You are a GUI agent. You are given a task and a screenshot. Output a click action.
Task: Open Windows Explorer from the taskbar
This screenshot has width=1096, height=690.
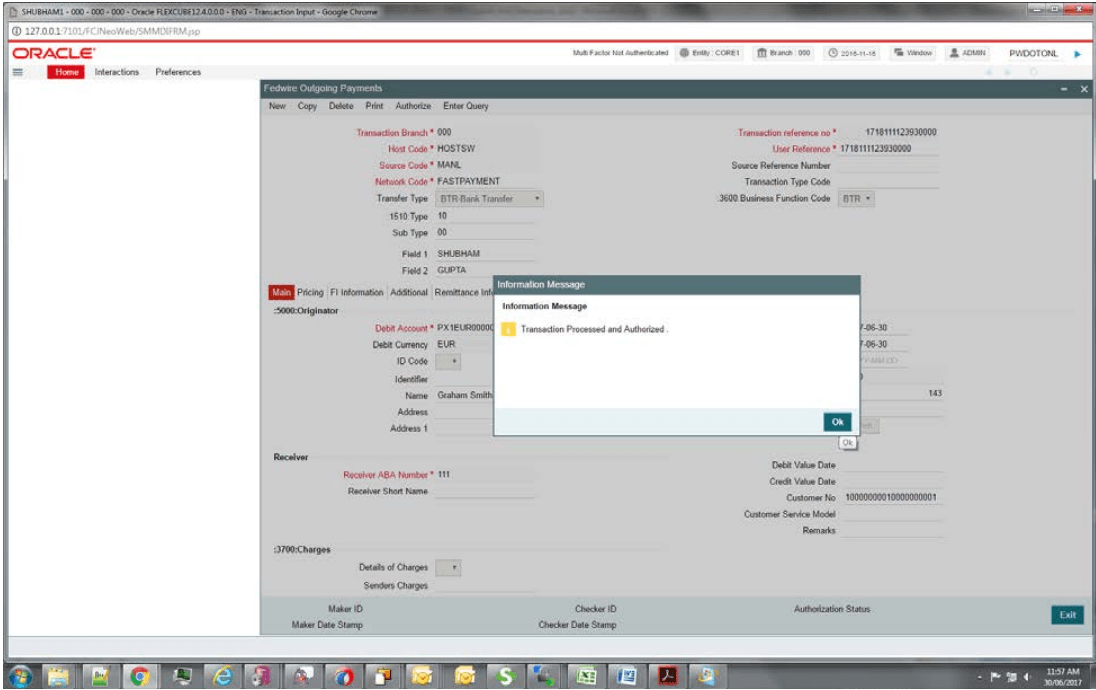click(58, 676)
